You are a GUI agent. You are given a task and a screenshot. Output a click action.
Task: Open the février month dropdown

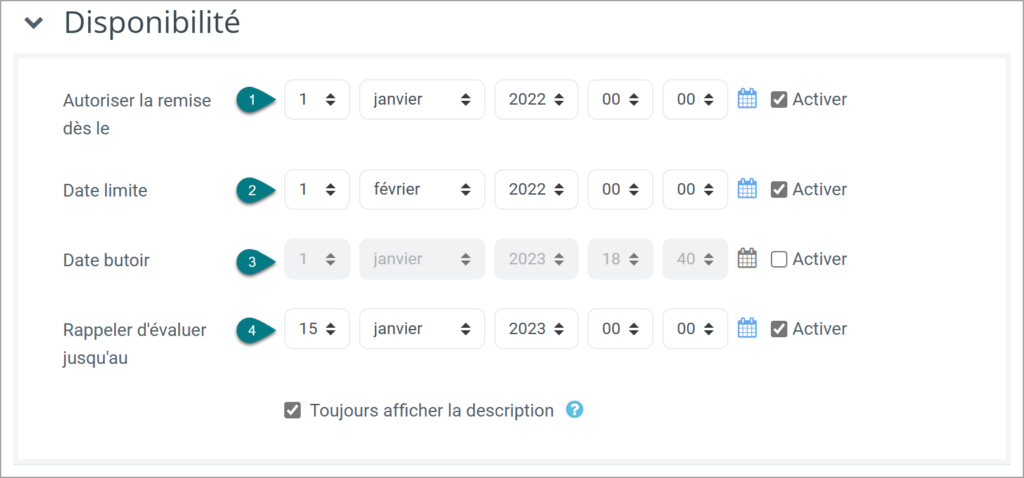422,189
